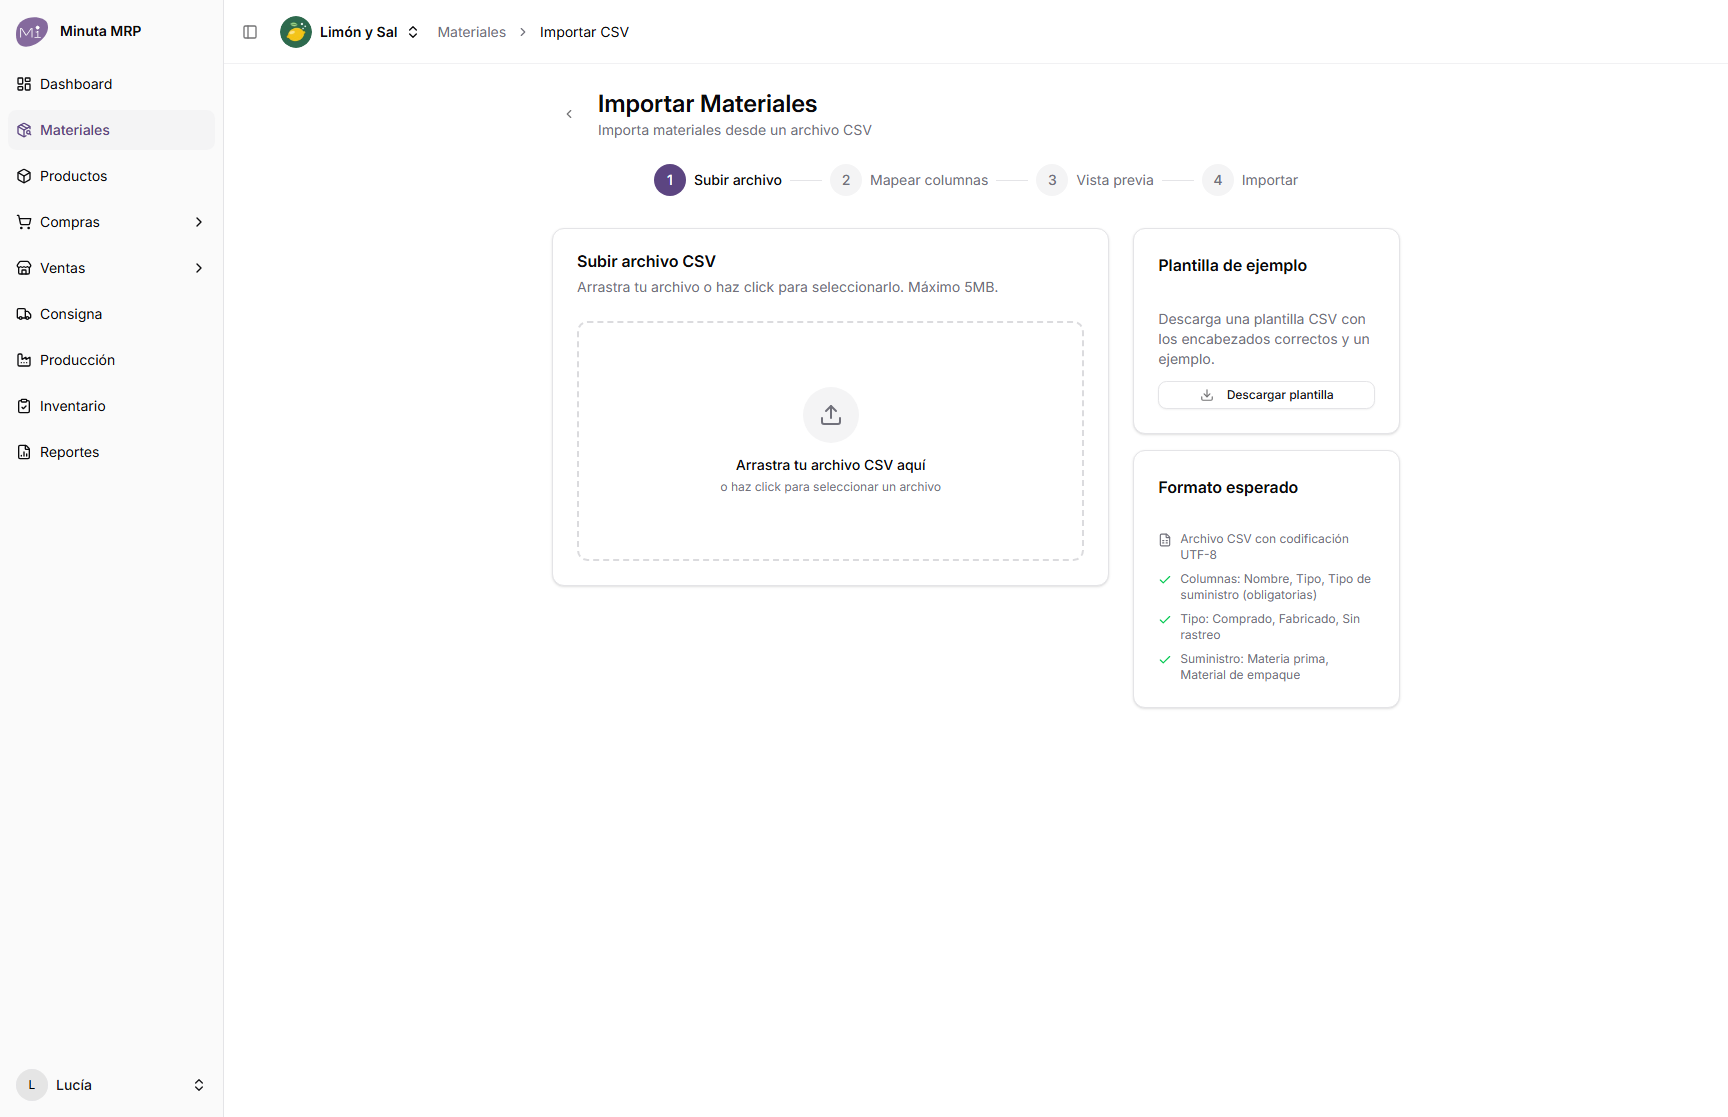The width and height of the screenshot is (1728, 1117).
Task: Open Consigna in the sidebar
Action: coord(111,314)
